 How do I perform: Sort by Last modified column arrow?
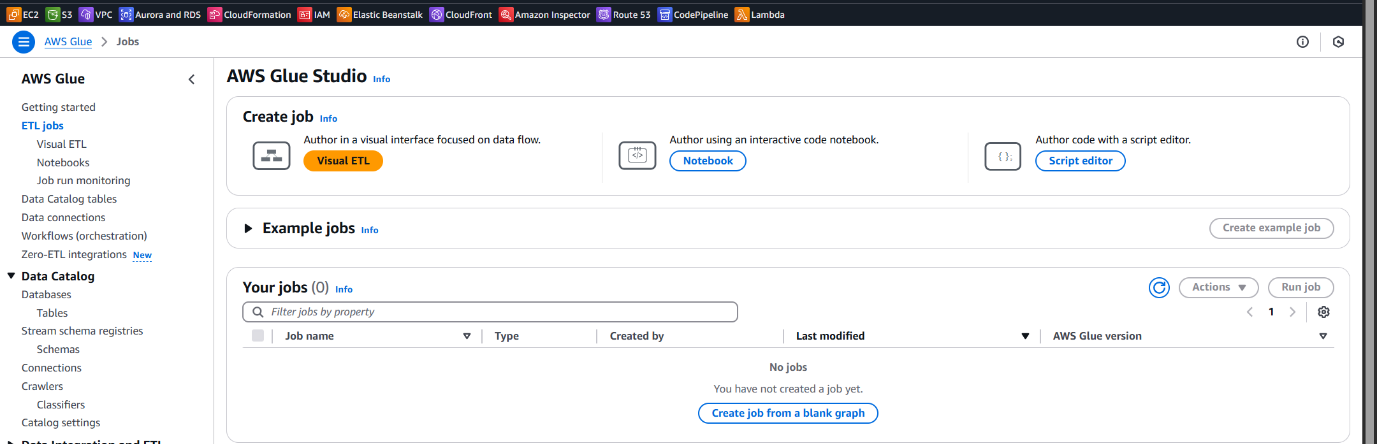(1025, 336)
